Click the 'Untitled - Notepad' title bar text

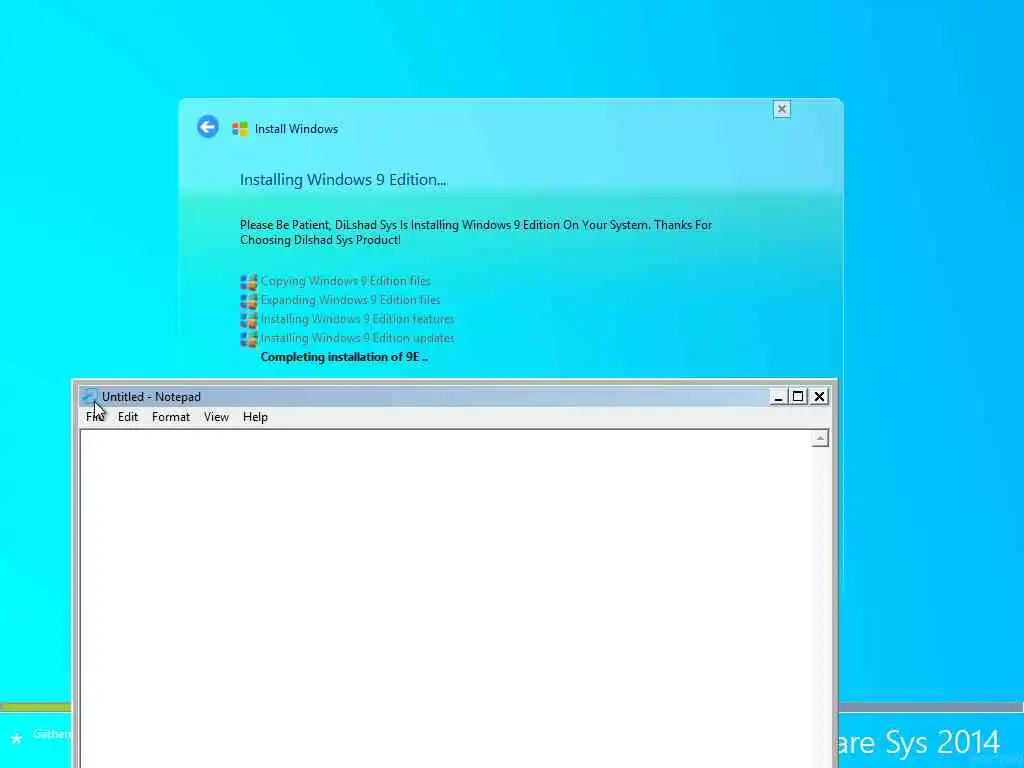152,396
